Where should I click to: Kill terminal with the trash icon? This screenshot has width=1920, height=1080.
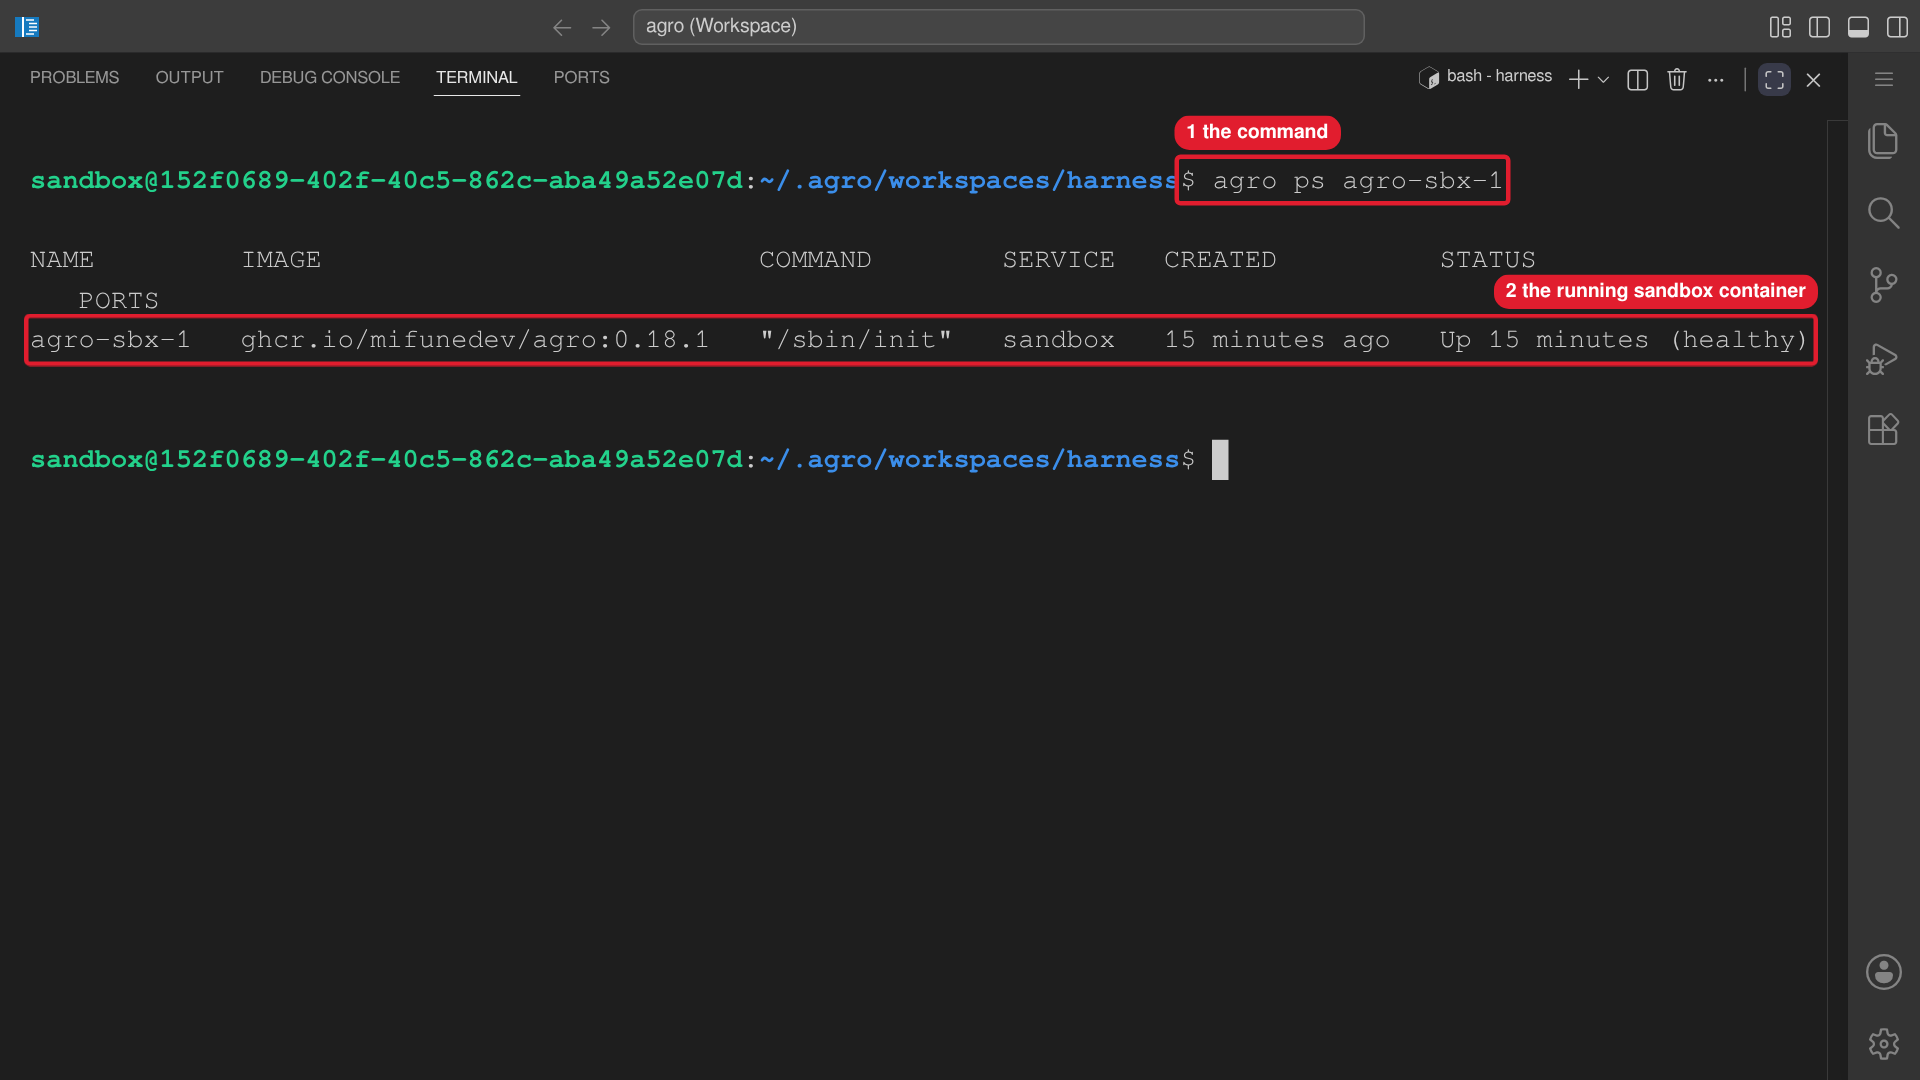point(1677,80)
